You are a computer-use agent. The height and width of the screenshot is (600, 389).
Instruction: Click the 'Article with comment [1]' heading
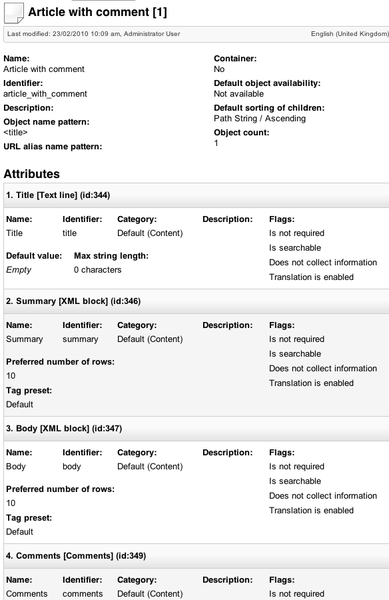coord(98,12)
